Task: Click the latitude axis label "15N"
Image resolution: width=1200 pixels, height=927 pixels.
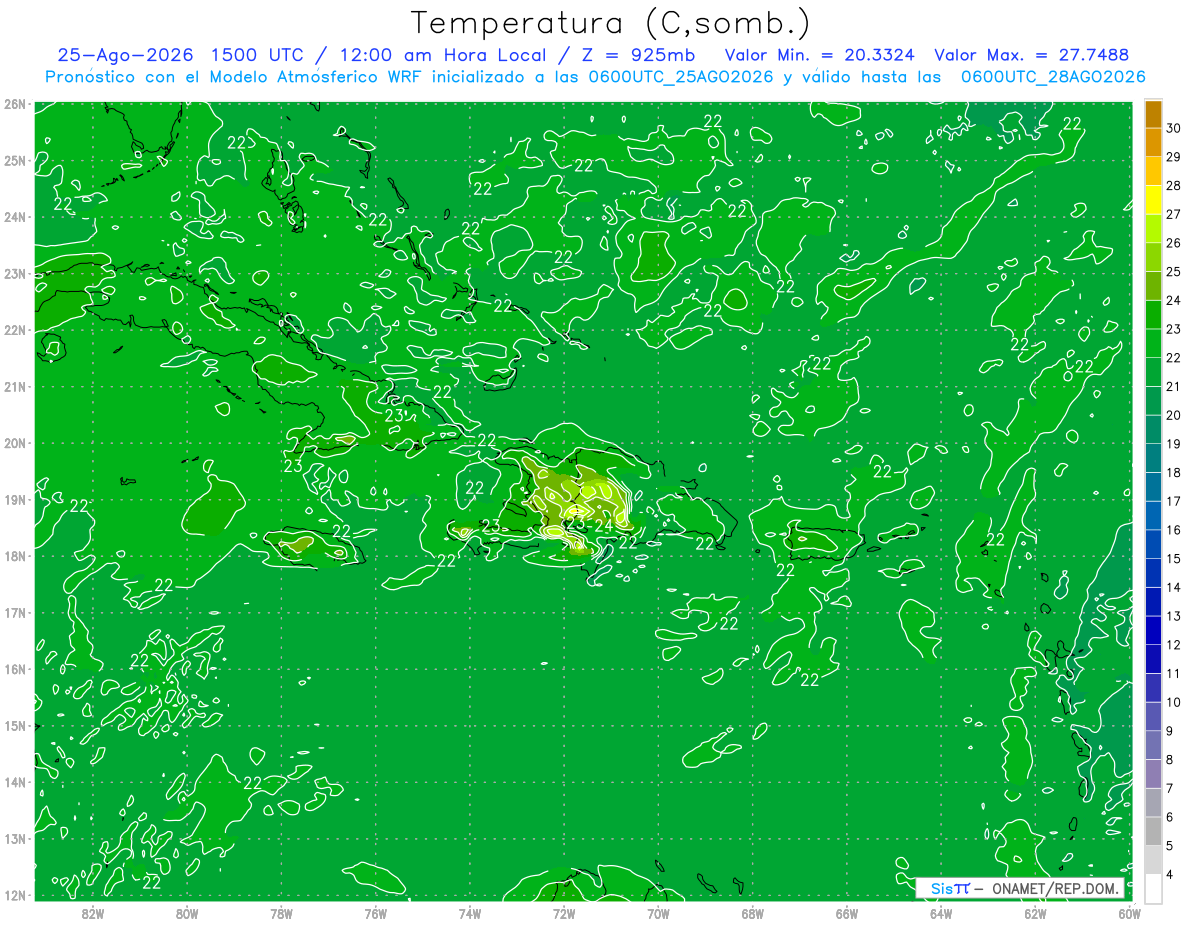Action: [x=15, y=725]
